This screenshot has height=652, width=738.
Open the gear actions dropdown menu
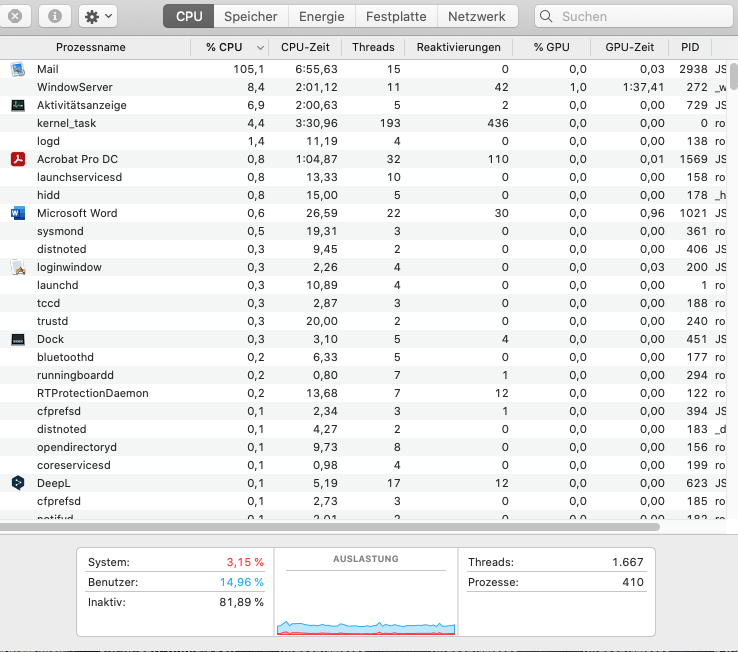pyautogui.click(x=97, y=17)
